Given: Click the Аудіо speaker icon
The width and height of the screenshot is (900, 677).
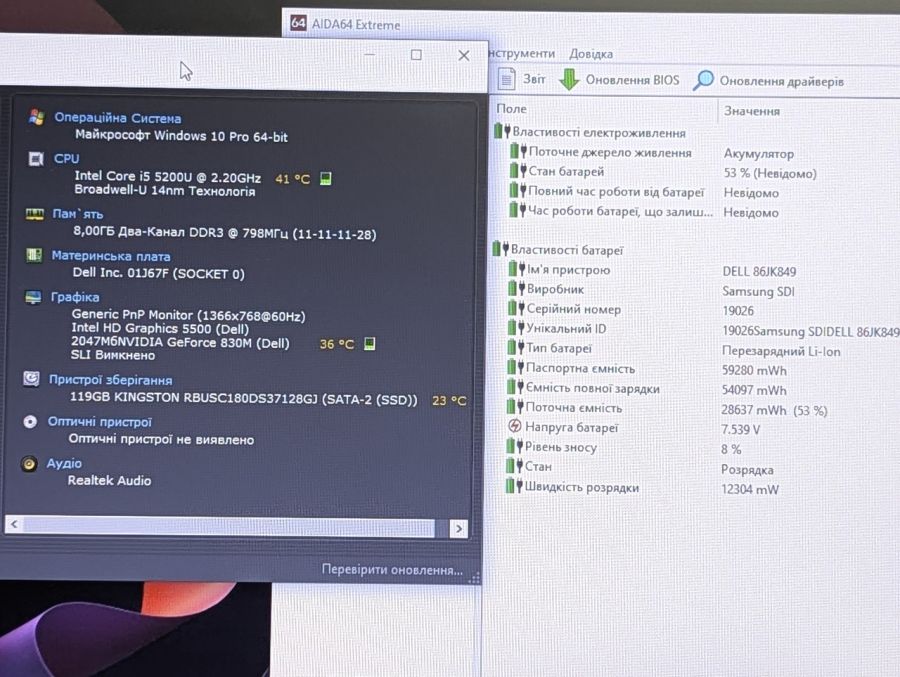Looking at the screenshot, I should point(29,463).
